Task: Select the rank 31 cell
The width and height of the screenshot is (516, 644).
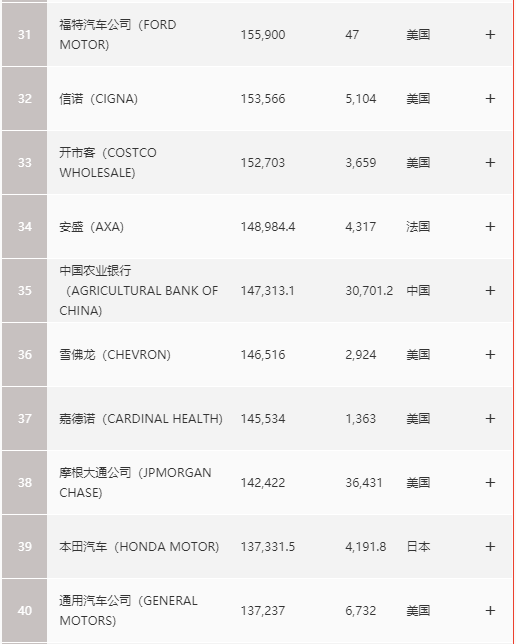Action: (24, 34)
